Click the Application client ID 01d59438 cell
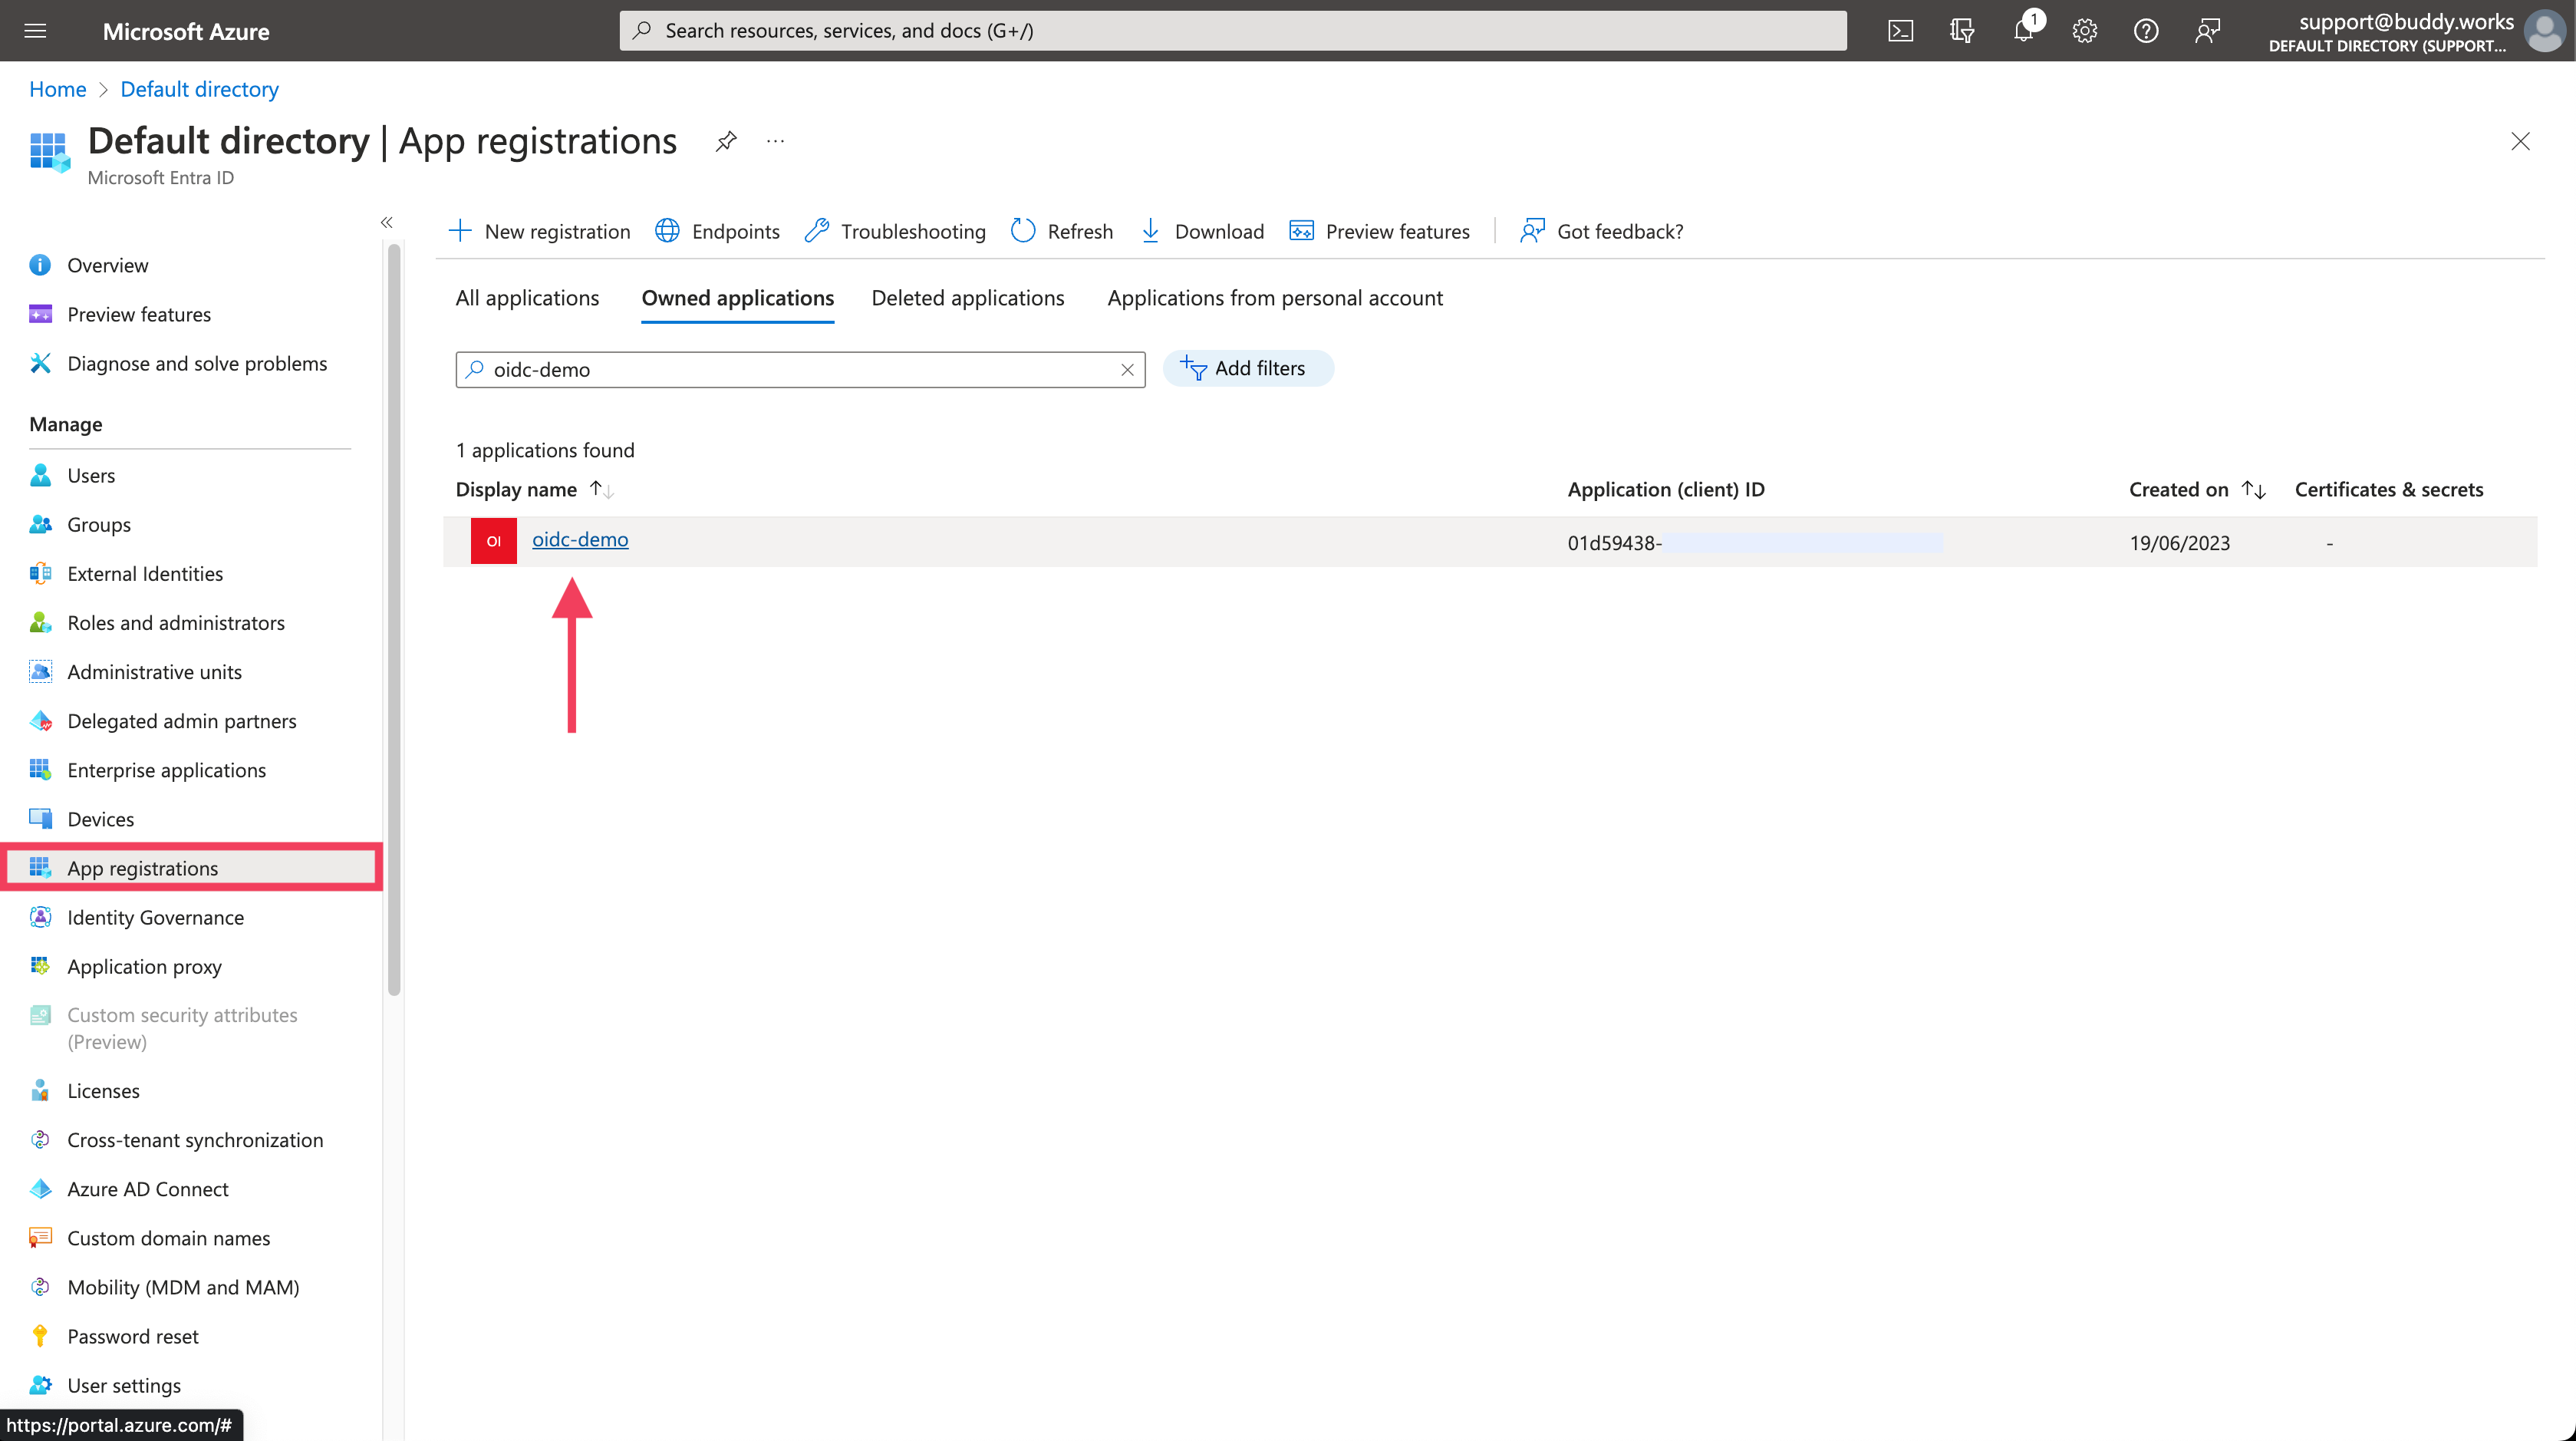This screenshot has width=2576, height=1441. point(1754,543)
